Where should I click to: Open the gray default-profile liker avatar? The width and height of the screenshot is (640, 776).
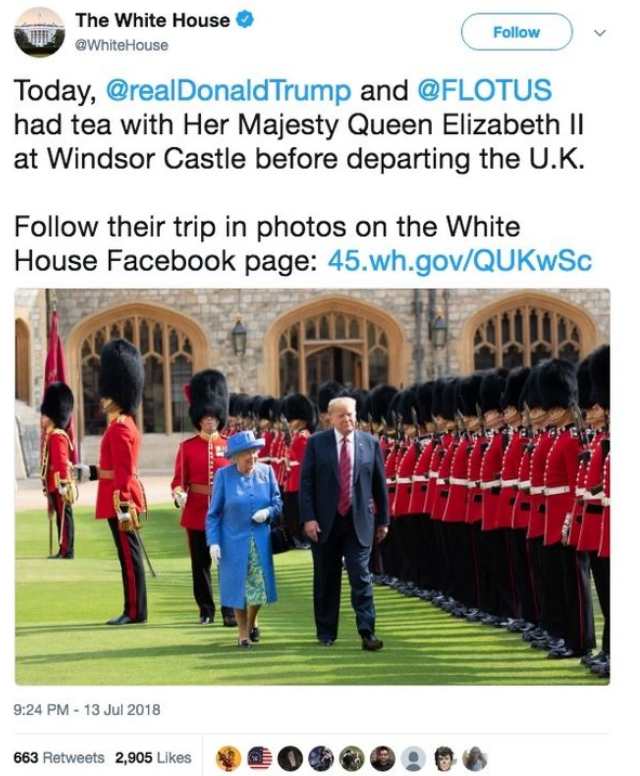pos(413,758)
